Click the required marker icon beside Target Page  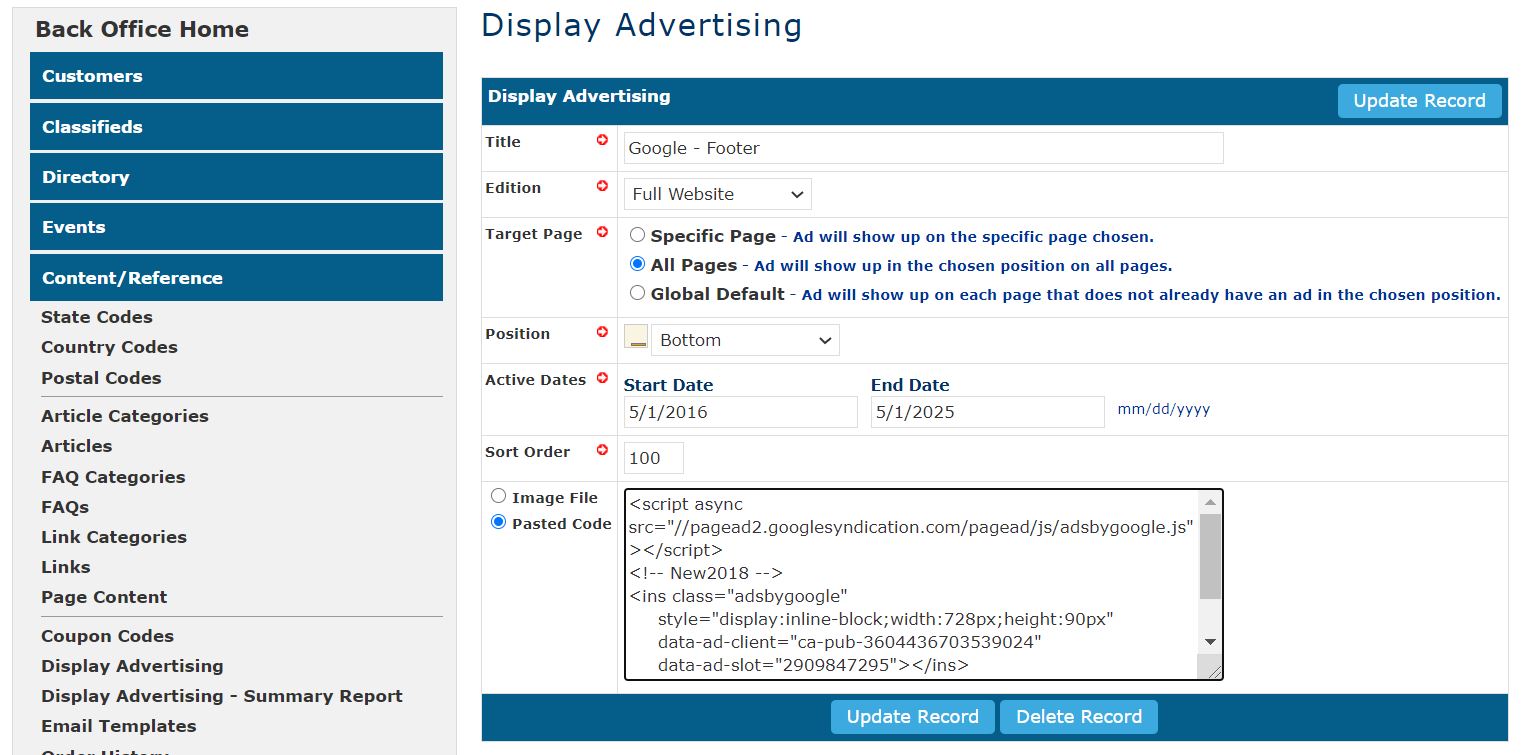602,233
